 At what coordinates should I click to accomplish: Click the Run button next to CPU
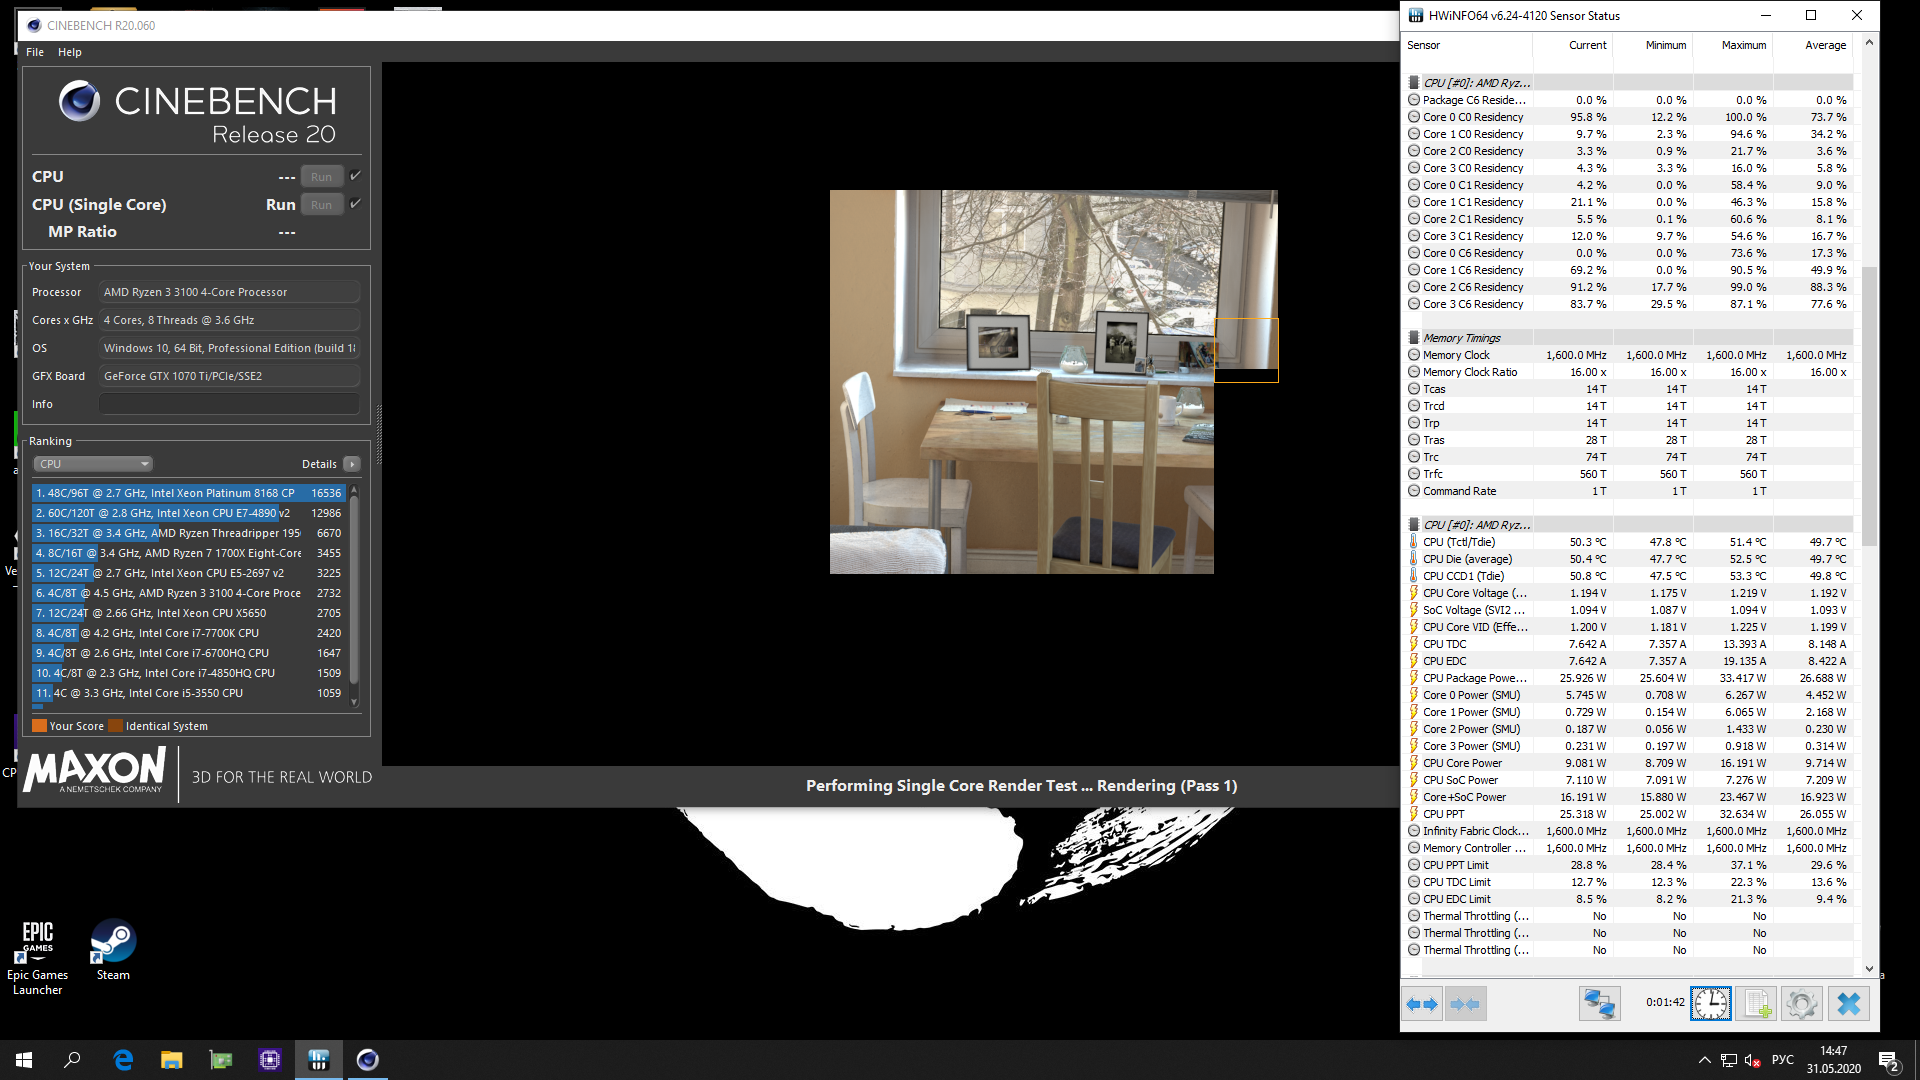coord(321,177)
